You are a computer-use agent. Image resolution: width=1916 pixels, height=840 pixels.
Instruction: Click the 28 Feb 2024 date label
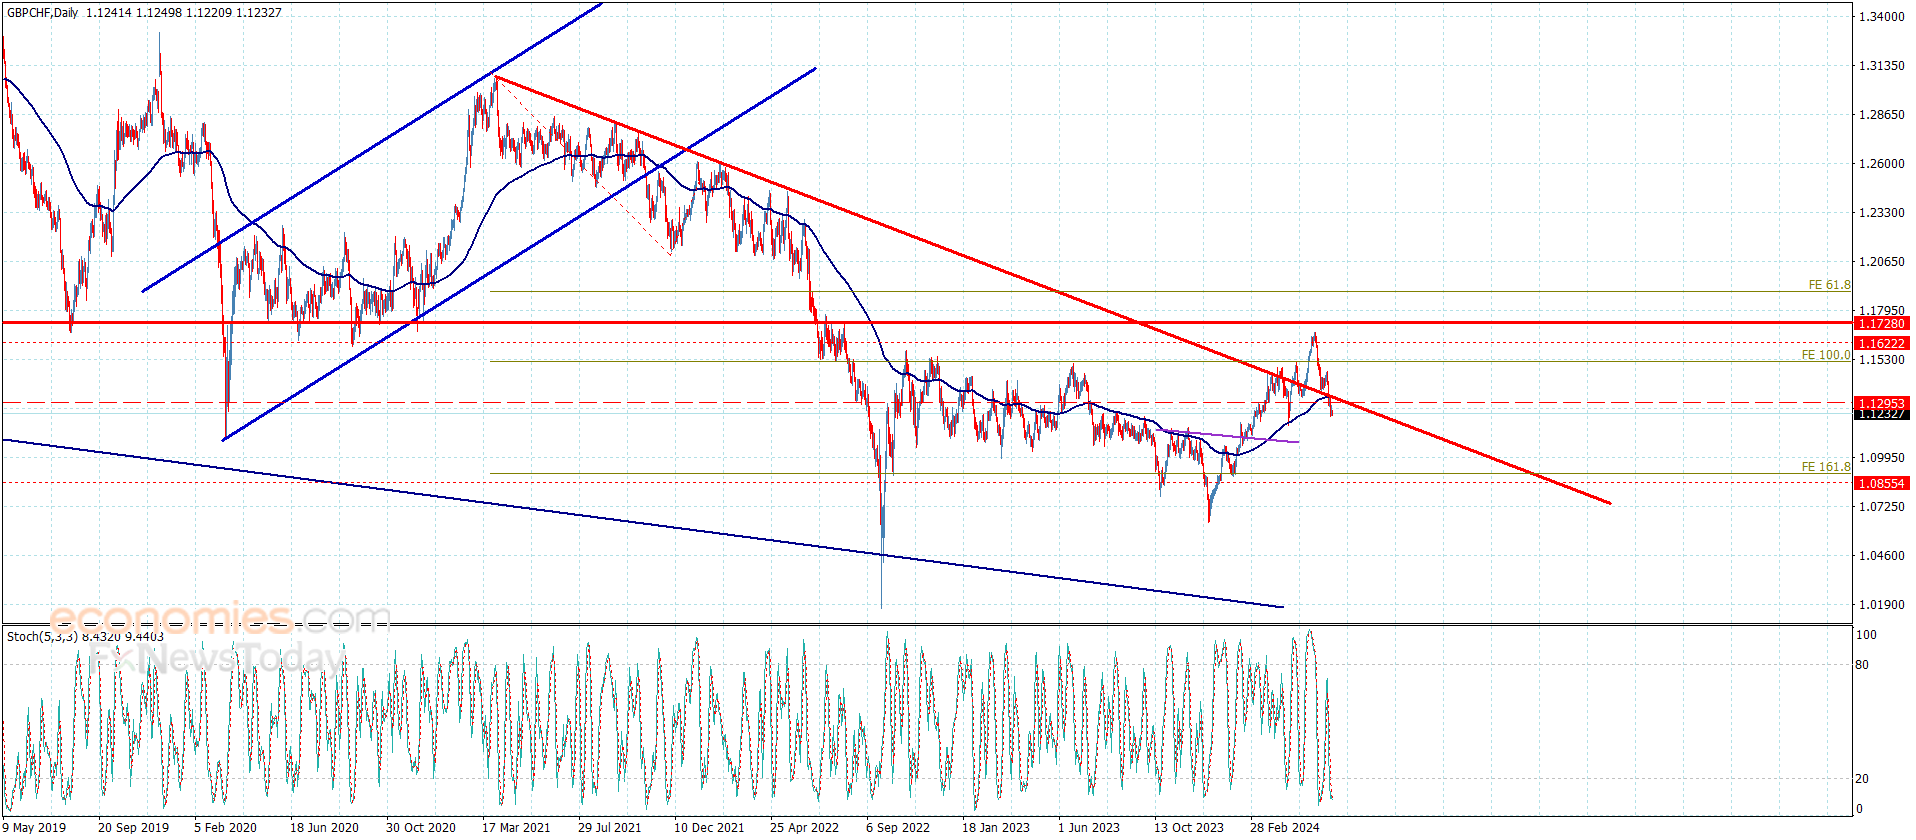click(1284, 827)
